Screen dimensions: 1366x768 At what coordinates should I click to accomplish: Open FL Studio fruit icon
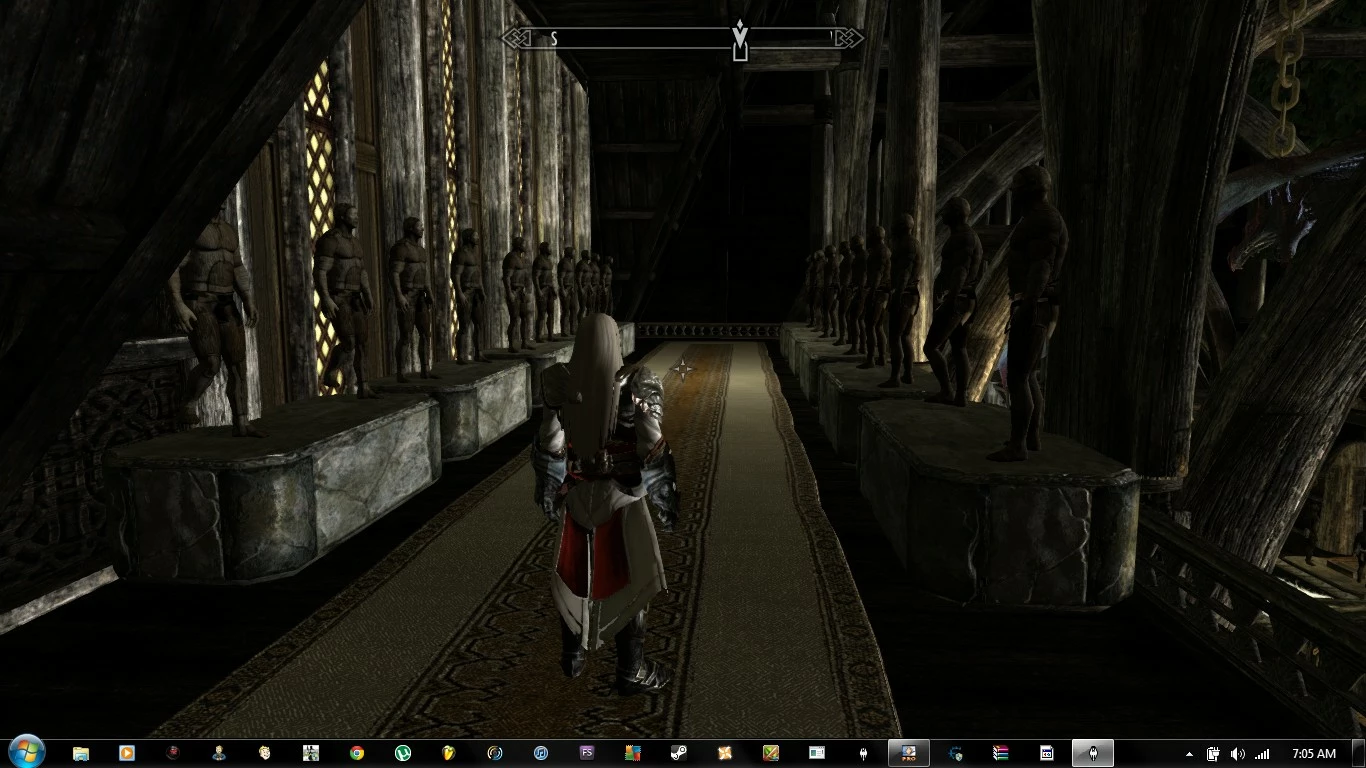[449, 753]
